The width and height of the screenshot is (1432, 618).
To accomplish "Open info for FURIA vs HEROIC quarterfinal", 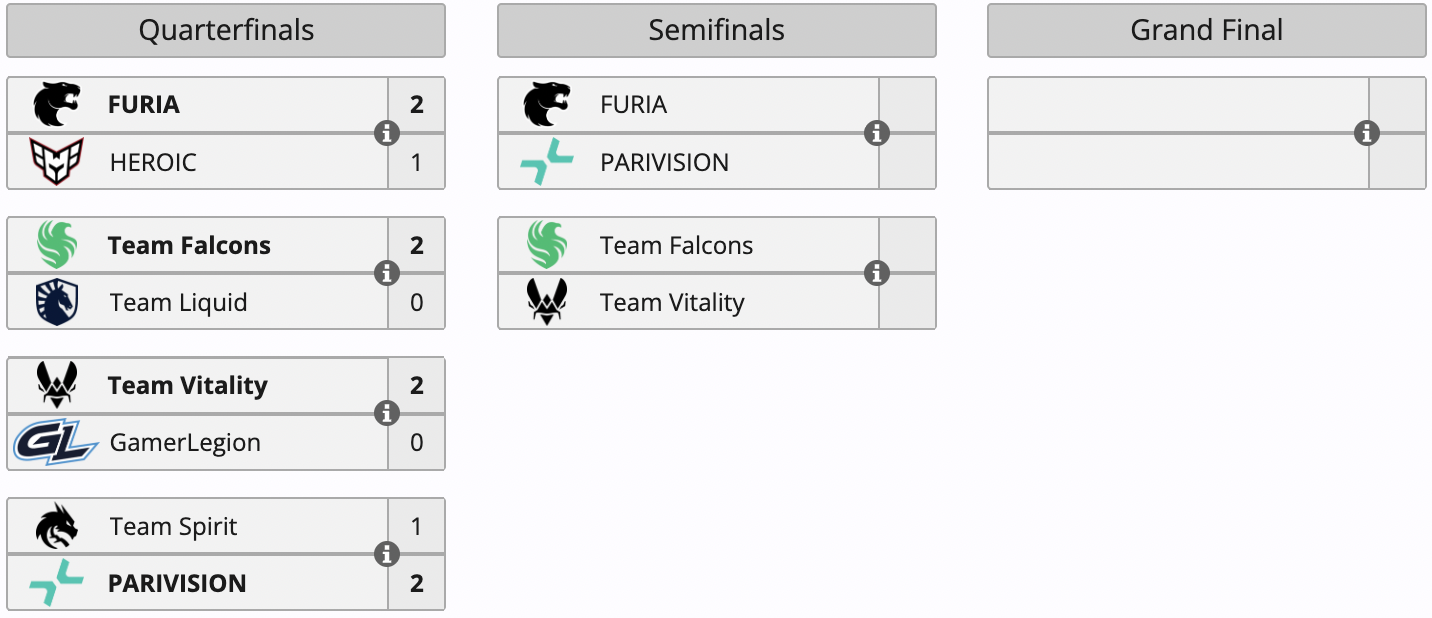I will pos(387,133).
